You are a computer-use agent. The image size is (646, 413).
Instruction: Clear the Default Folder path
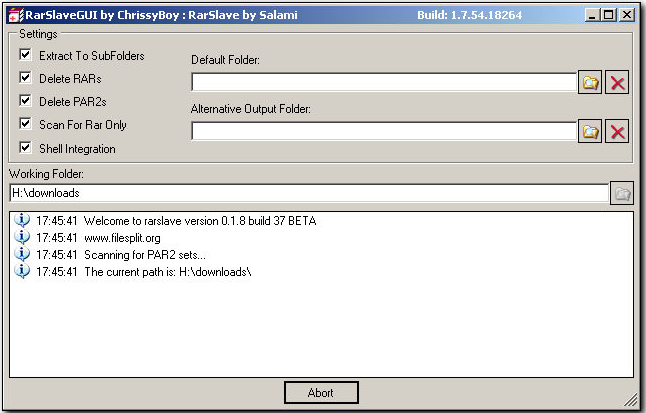pos(617,82)
